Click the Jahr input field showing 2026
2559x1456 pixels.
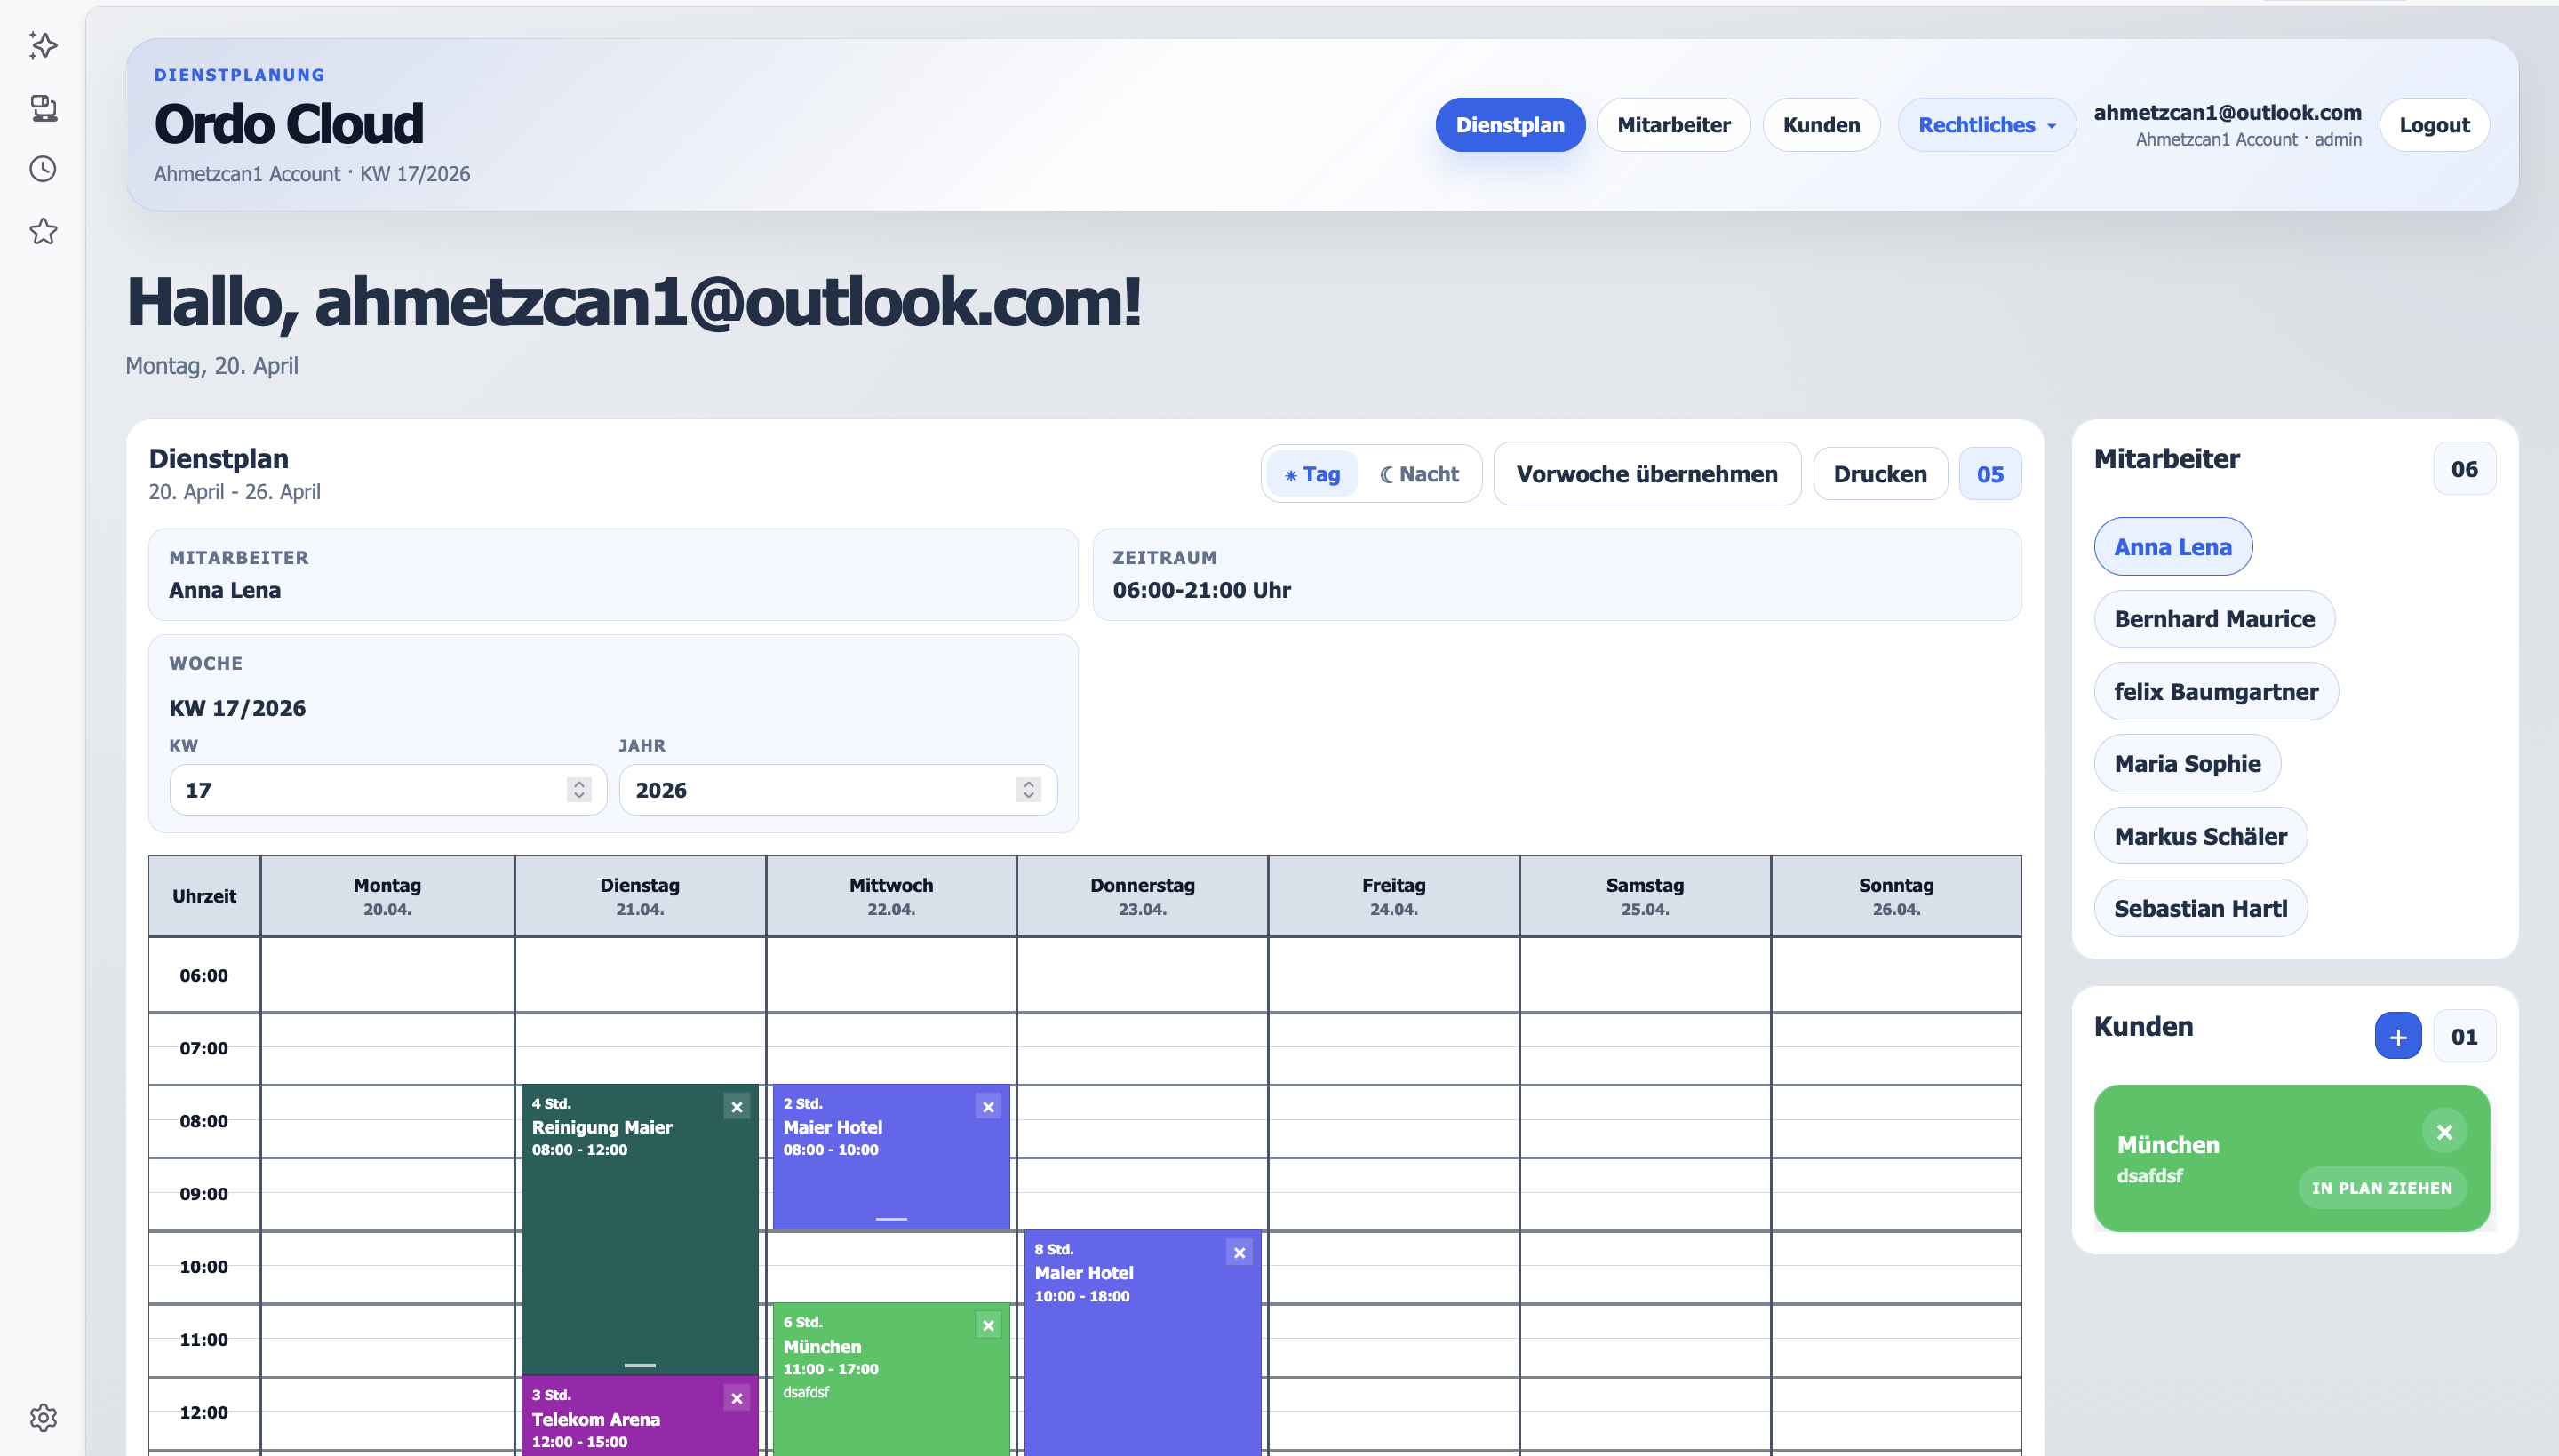tap(838, 790)
